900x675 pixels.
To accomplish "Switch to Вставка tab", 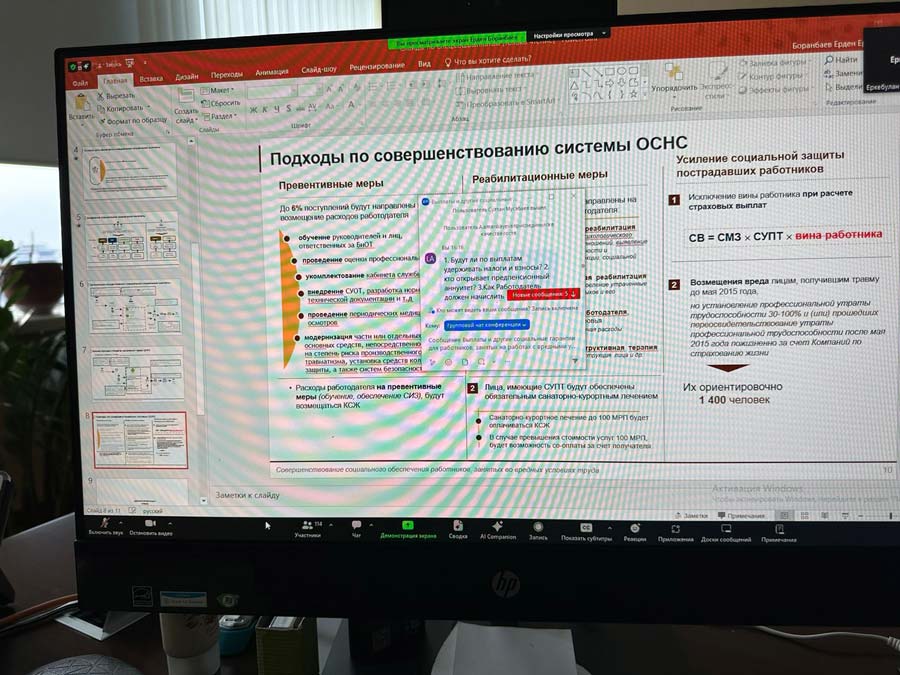I will [151, 79].
